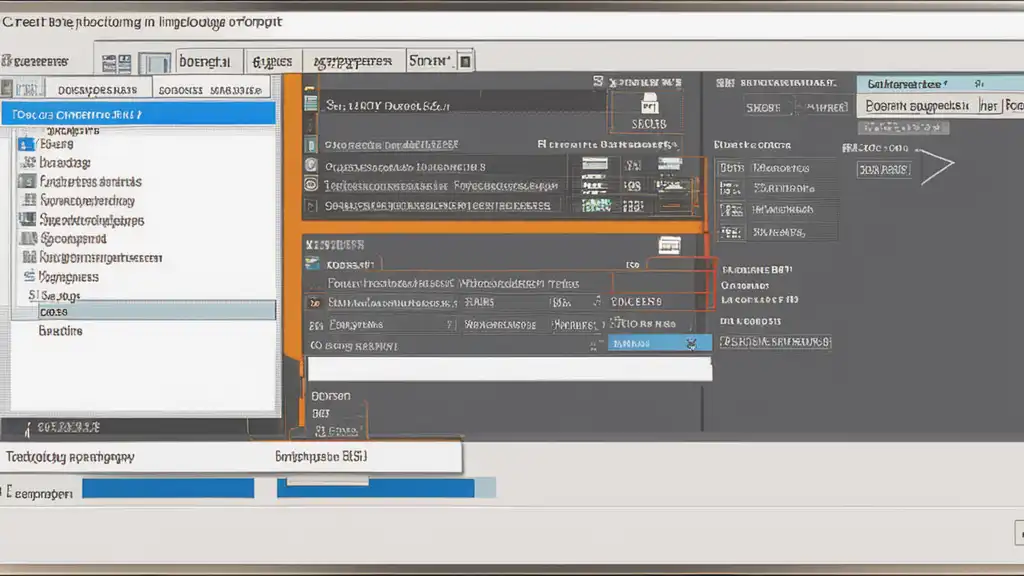Expand the play triangle row in the dark panel

tap(311, 206)
